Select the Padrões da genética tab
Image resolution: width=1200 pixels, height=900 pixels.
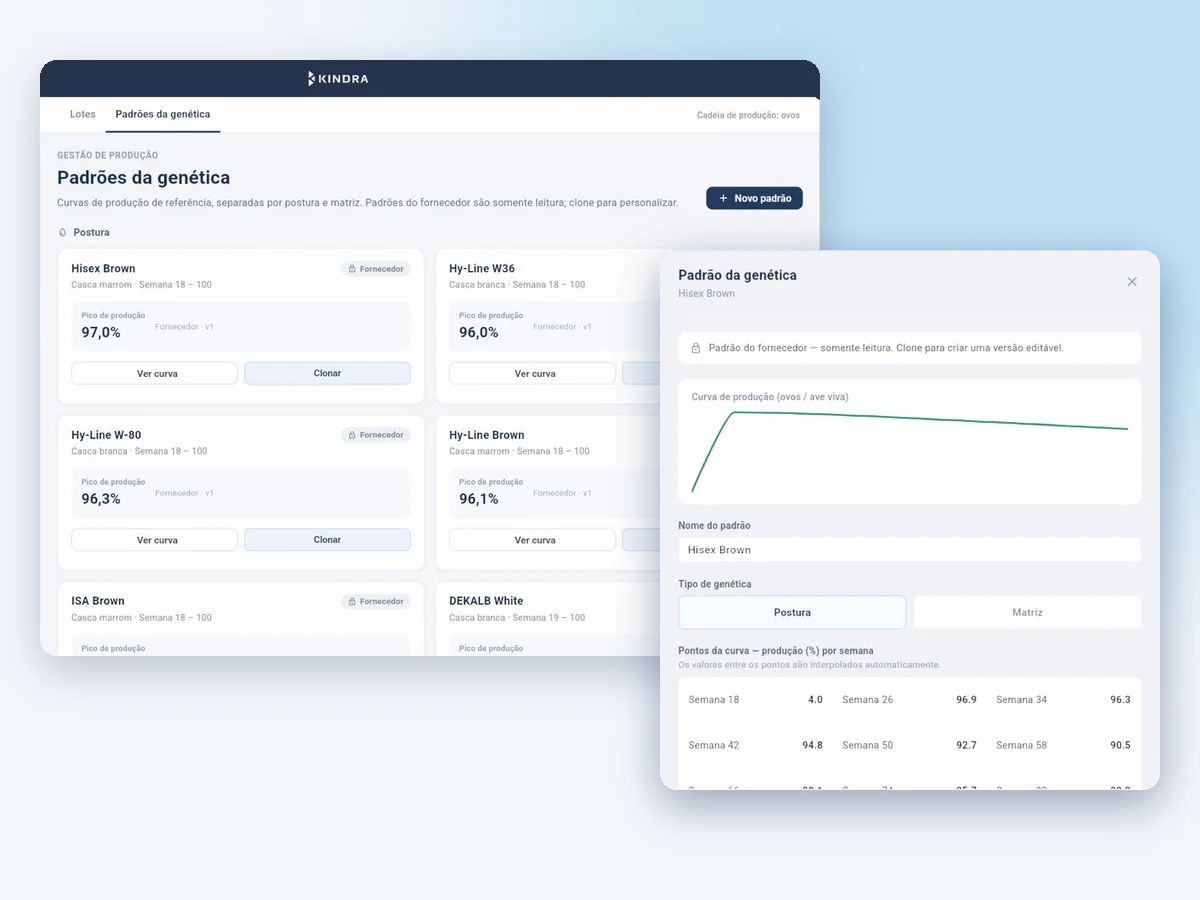click(x=163, y=114)
